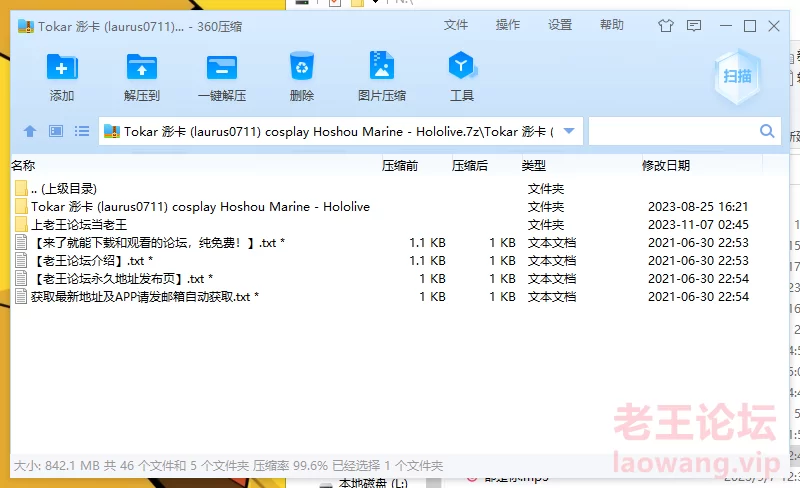Open the 设置 (Settings) menu
Image resolution: width=800 pixels, height=488 pixels.
click(560, 25)
